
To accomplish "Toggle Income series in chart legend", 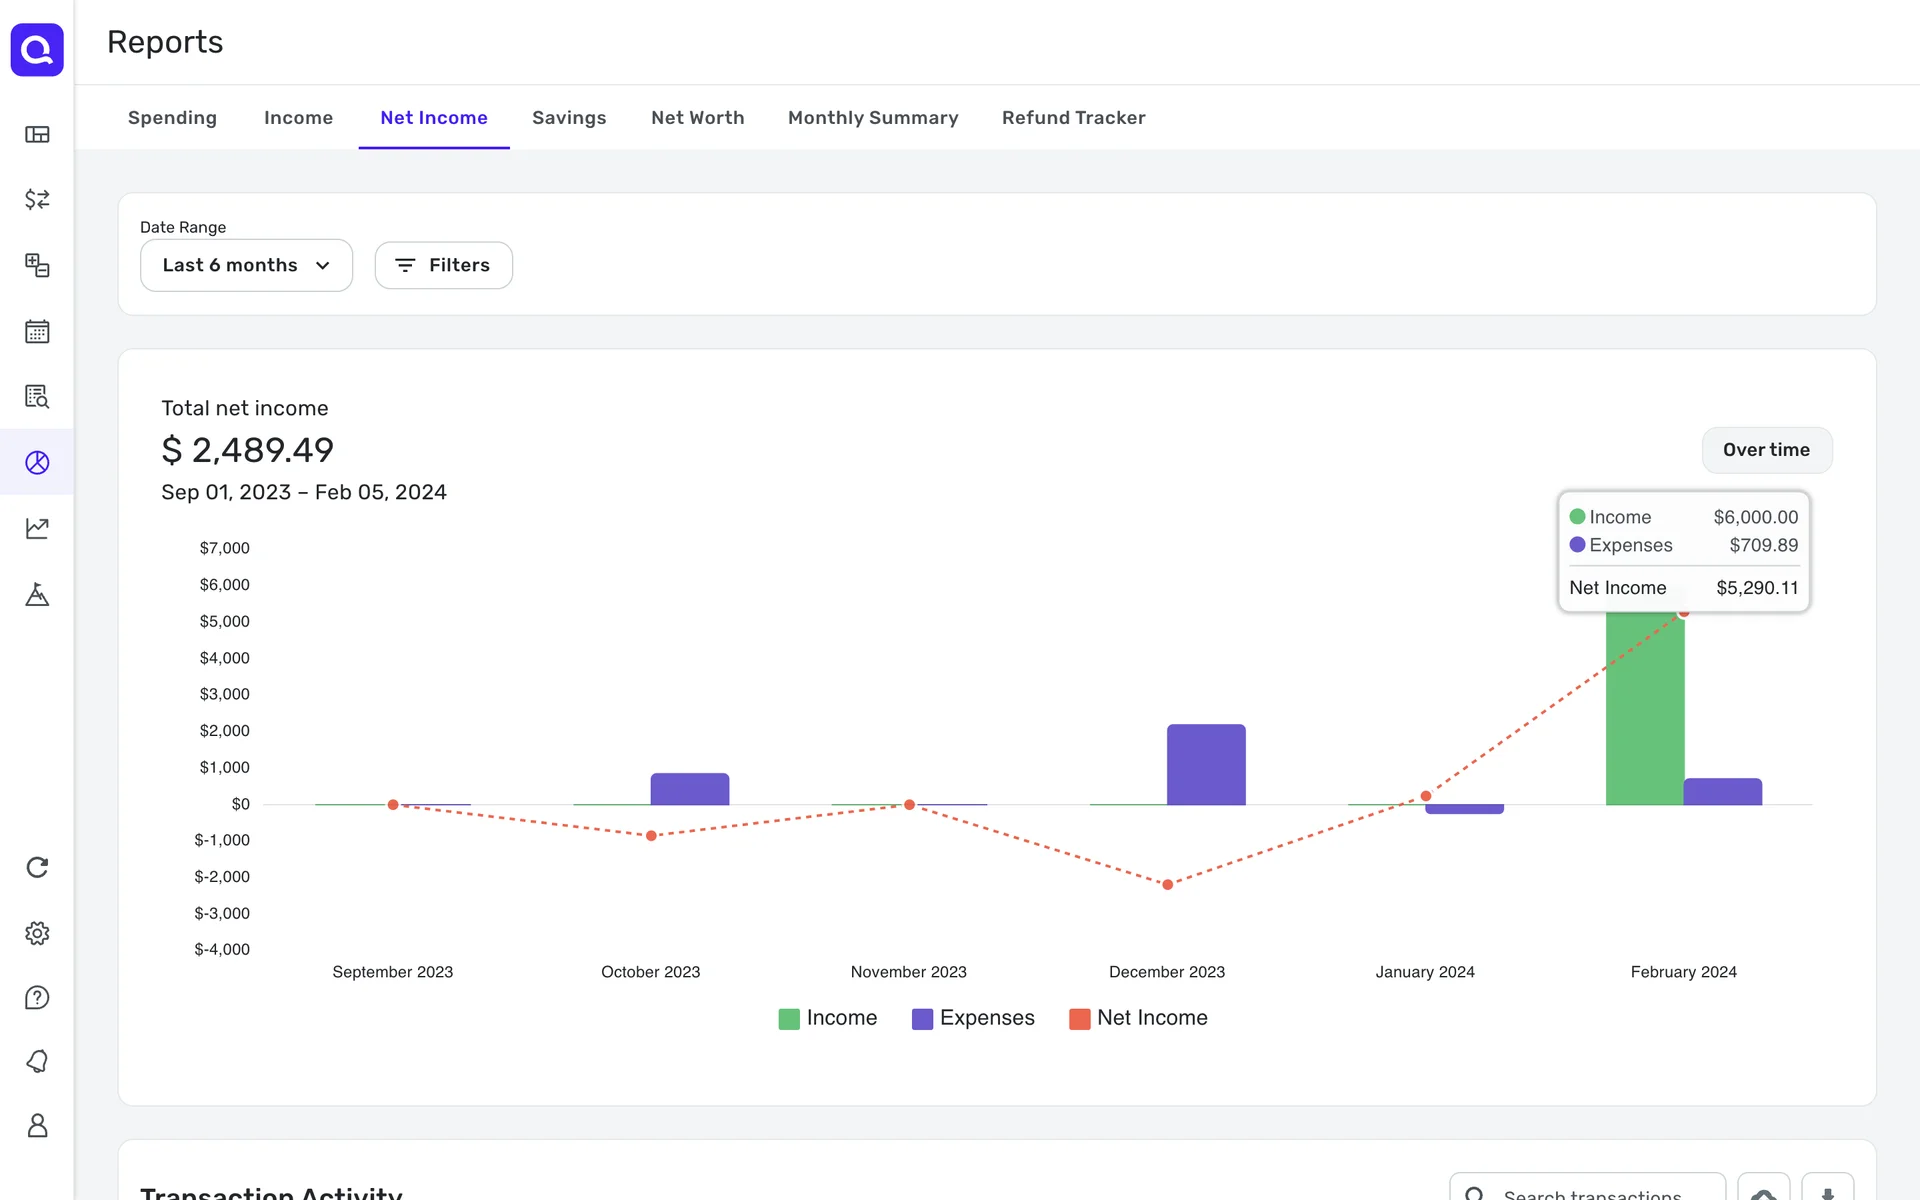I will pyautogui.click(x=828, y=1018).
